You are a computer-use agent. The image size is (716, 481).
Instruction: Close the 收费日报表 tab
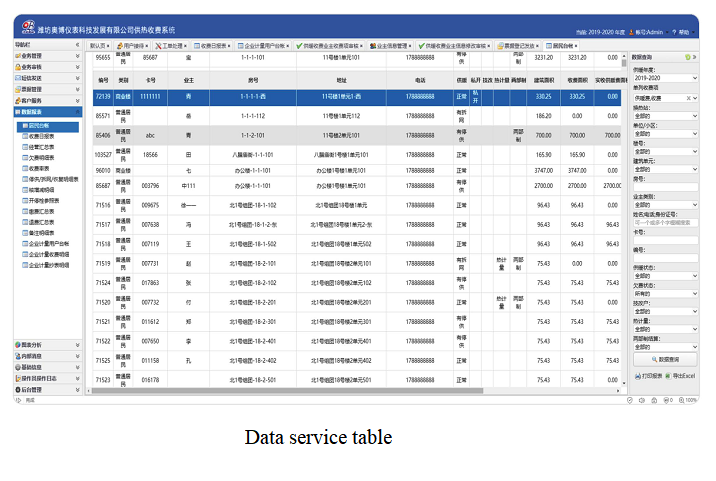(x=229, y=46)
